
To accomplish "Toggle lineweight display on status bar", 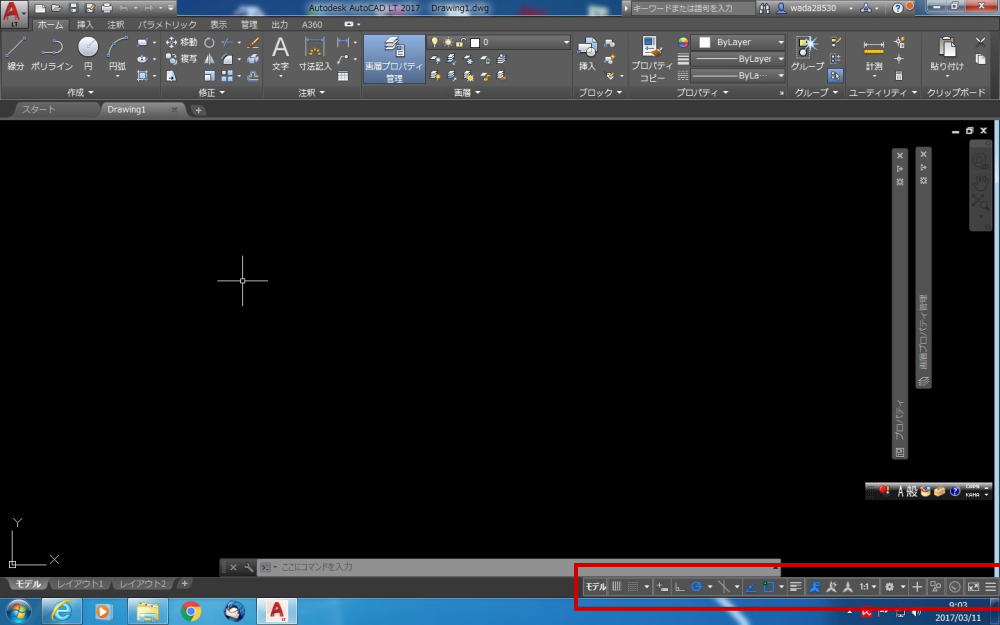I will pyautogui.click(x=795, y=587).
